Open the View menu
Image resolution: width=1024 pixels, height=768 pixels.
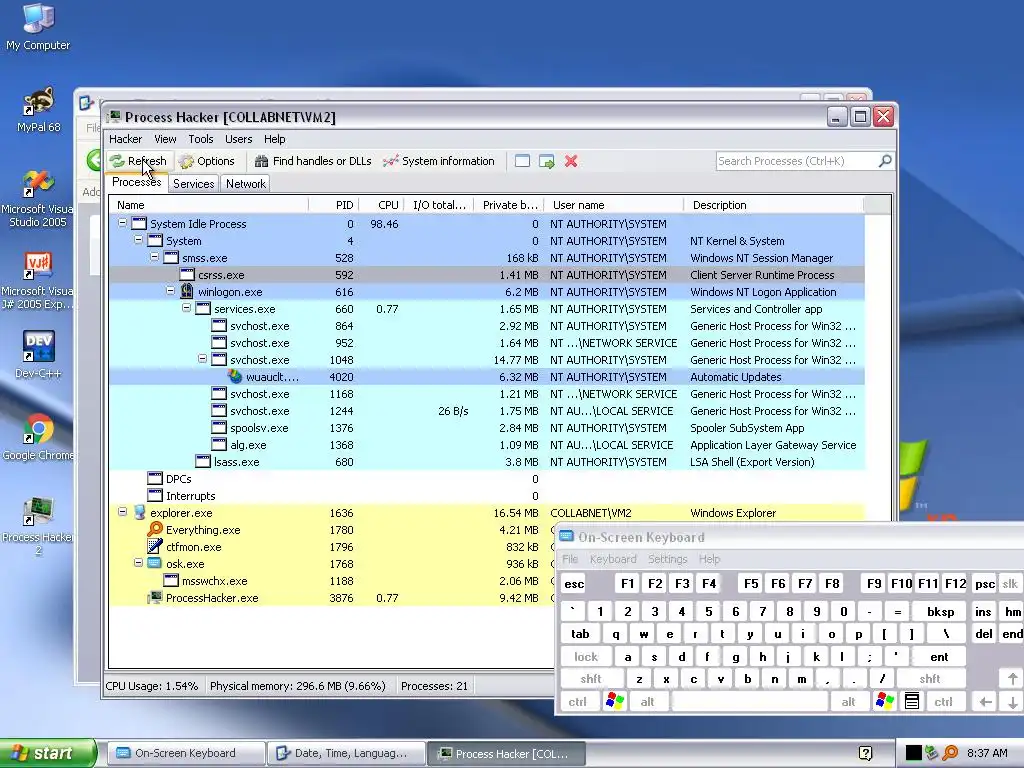[x=165, y=139]
